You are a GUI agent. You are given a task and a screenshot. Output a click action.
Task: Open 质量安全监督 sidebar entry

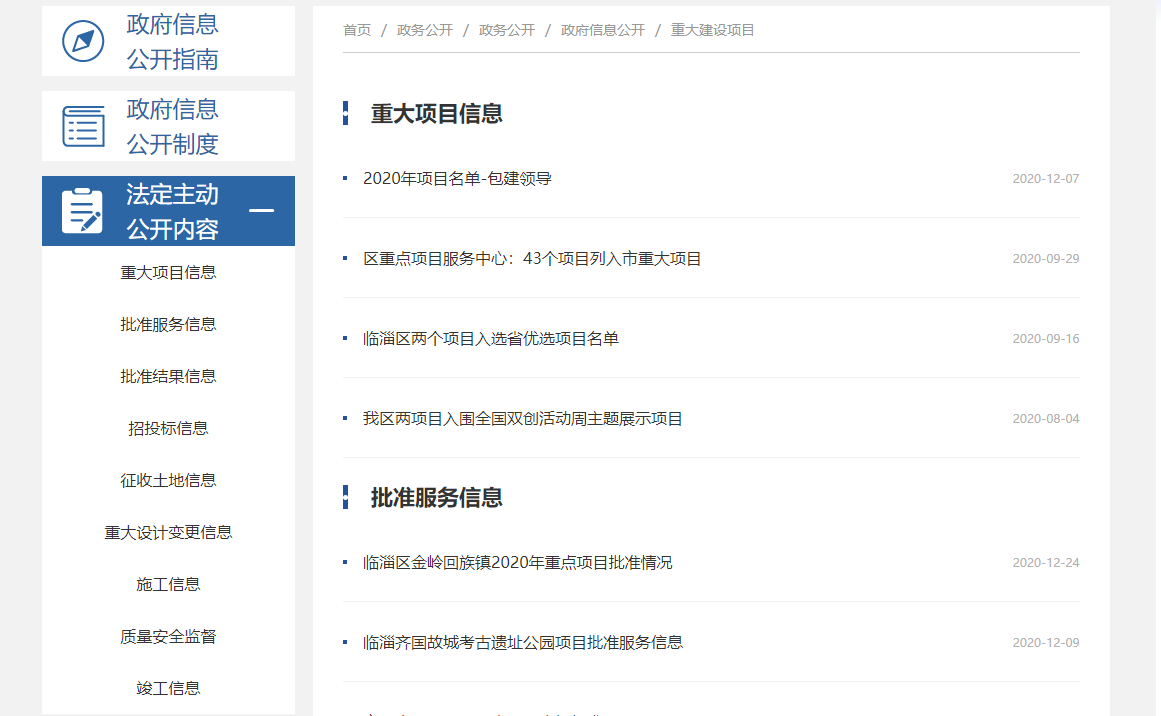click(168, 636)
